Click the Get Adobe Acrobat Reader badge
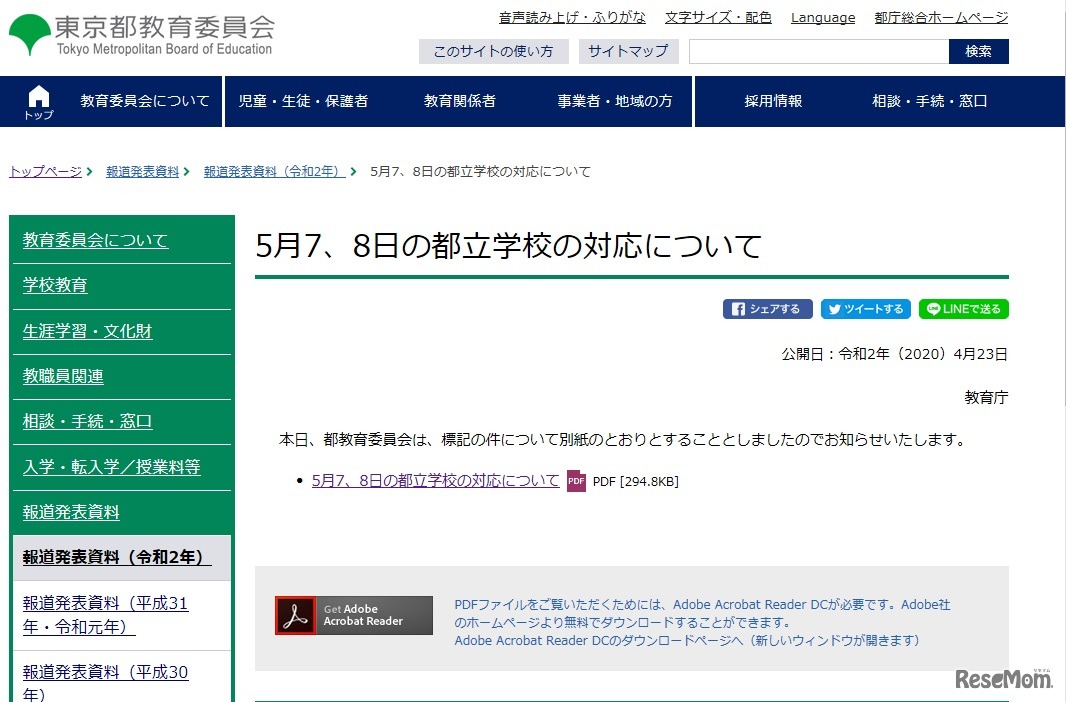Screen dimensions: 1066x702 [353, 615]
